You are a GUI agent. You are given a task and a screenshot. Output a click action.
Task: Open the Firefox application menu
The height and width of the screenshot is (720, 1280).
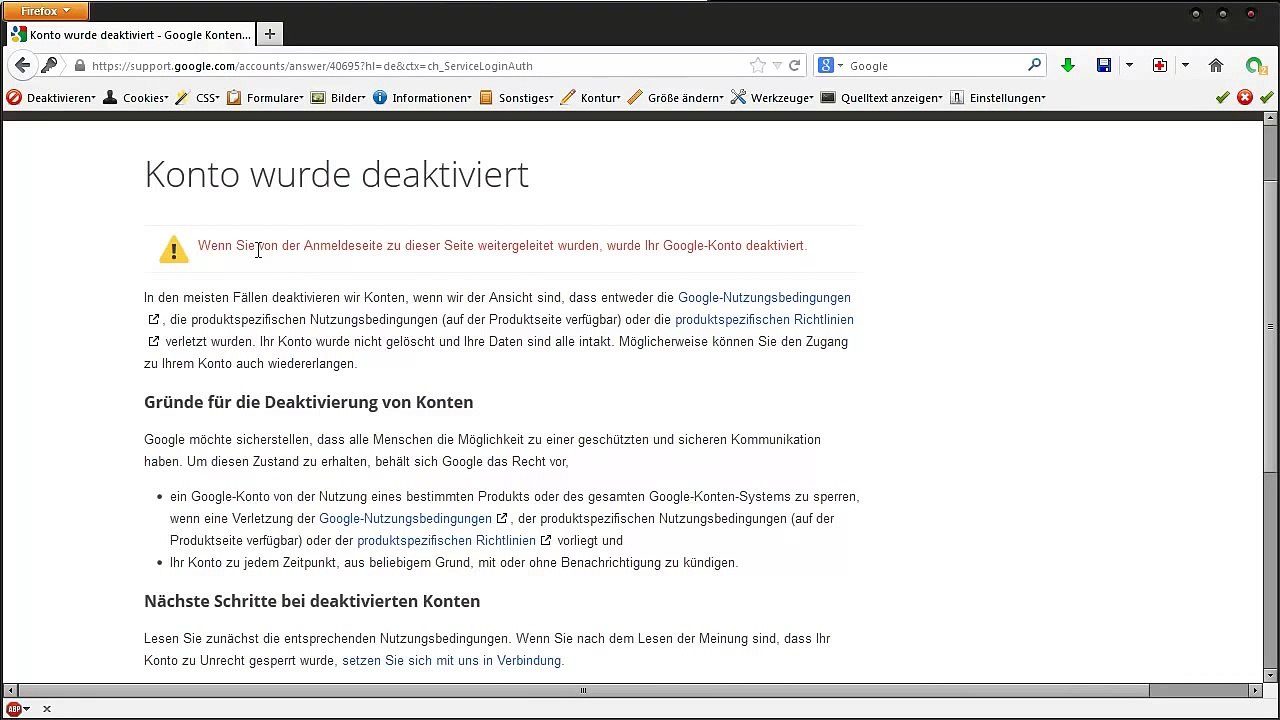pyautogui.click(x=45, y=11)
